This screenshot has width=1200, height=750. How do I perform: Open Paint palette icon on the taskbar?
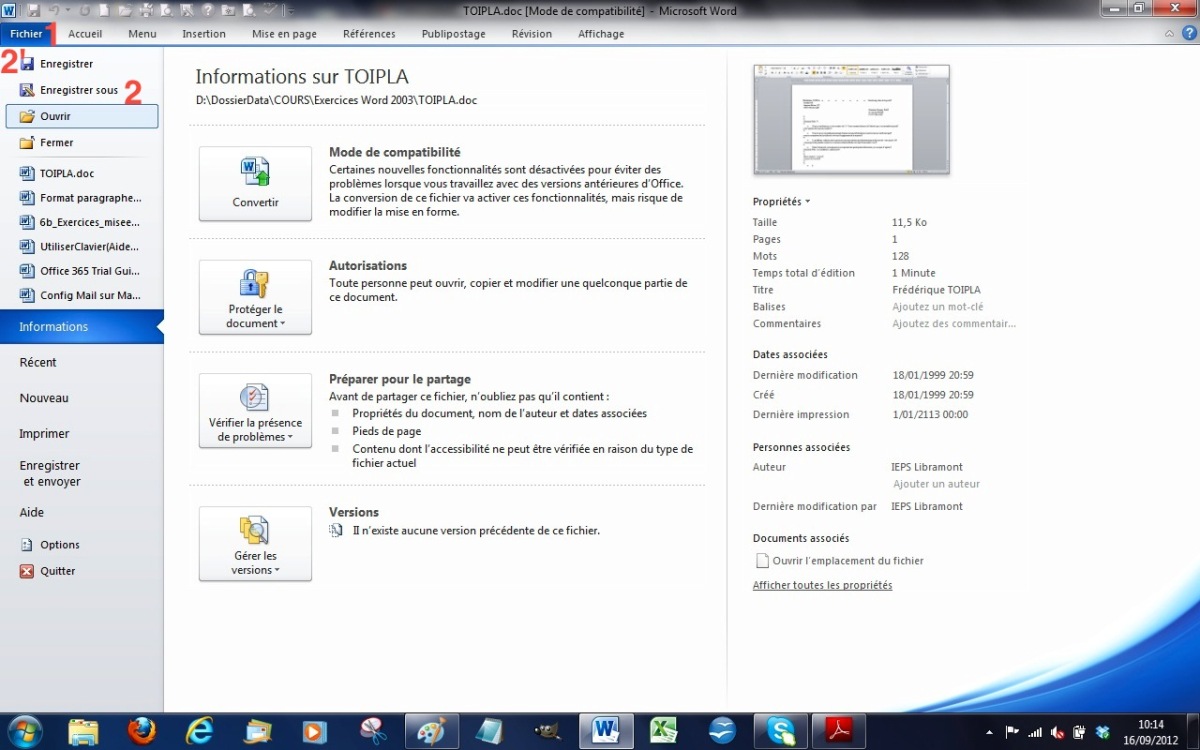click(431, 731)
